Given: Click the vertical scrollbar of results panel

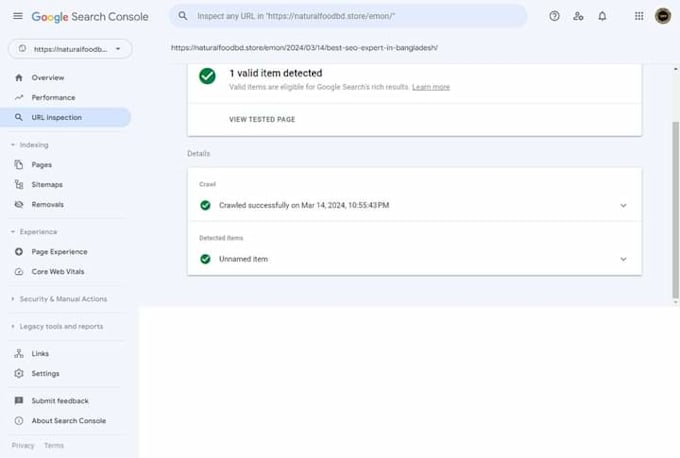Looking at the screenshot, I should pyautogui.click(x=675, y=210).
